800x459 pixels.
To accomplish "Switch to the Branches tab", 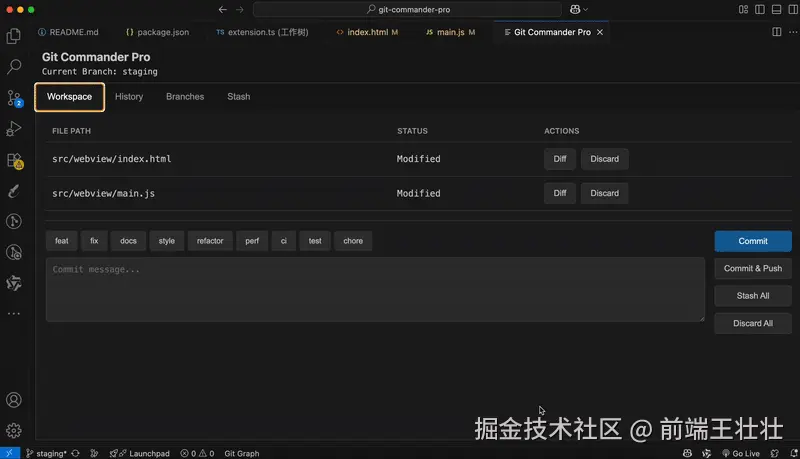I will coord(185,97).
